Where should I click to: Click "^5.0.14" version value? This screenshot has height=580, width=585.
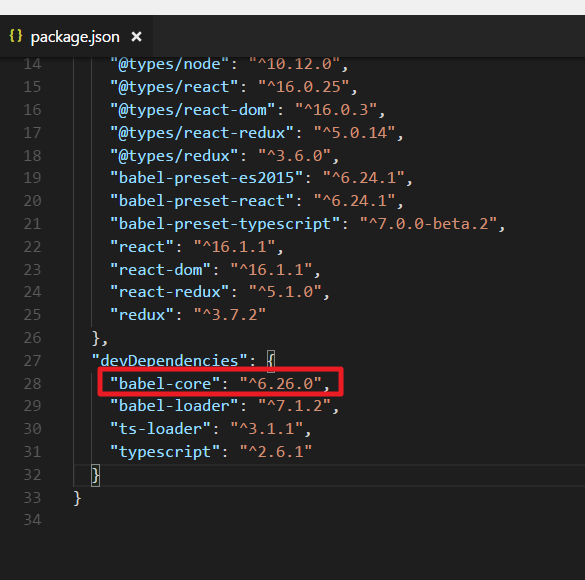coord(354,133)
